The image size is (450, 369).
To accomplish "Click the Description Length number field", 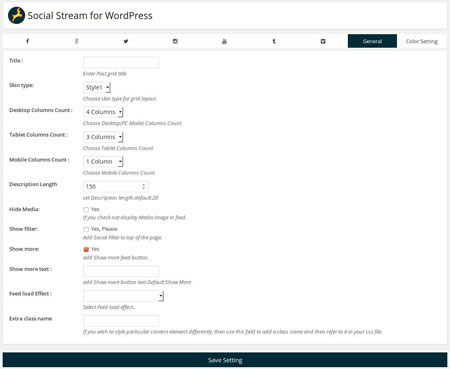I will [116, 187].
